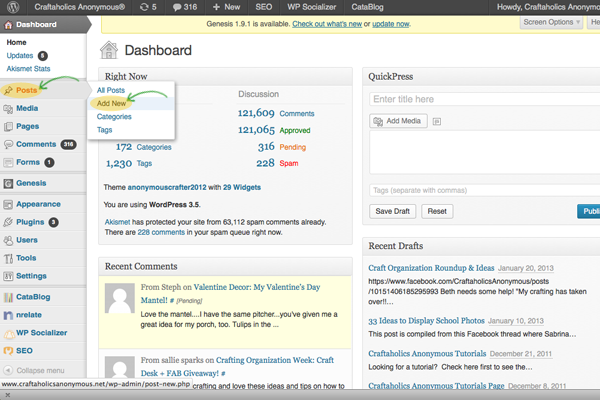Collapse the sidebar menu
This screenshot has height=400, width=600.
point(40,370)
